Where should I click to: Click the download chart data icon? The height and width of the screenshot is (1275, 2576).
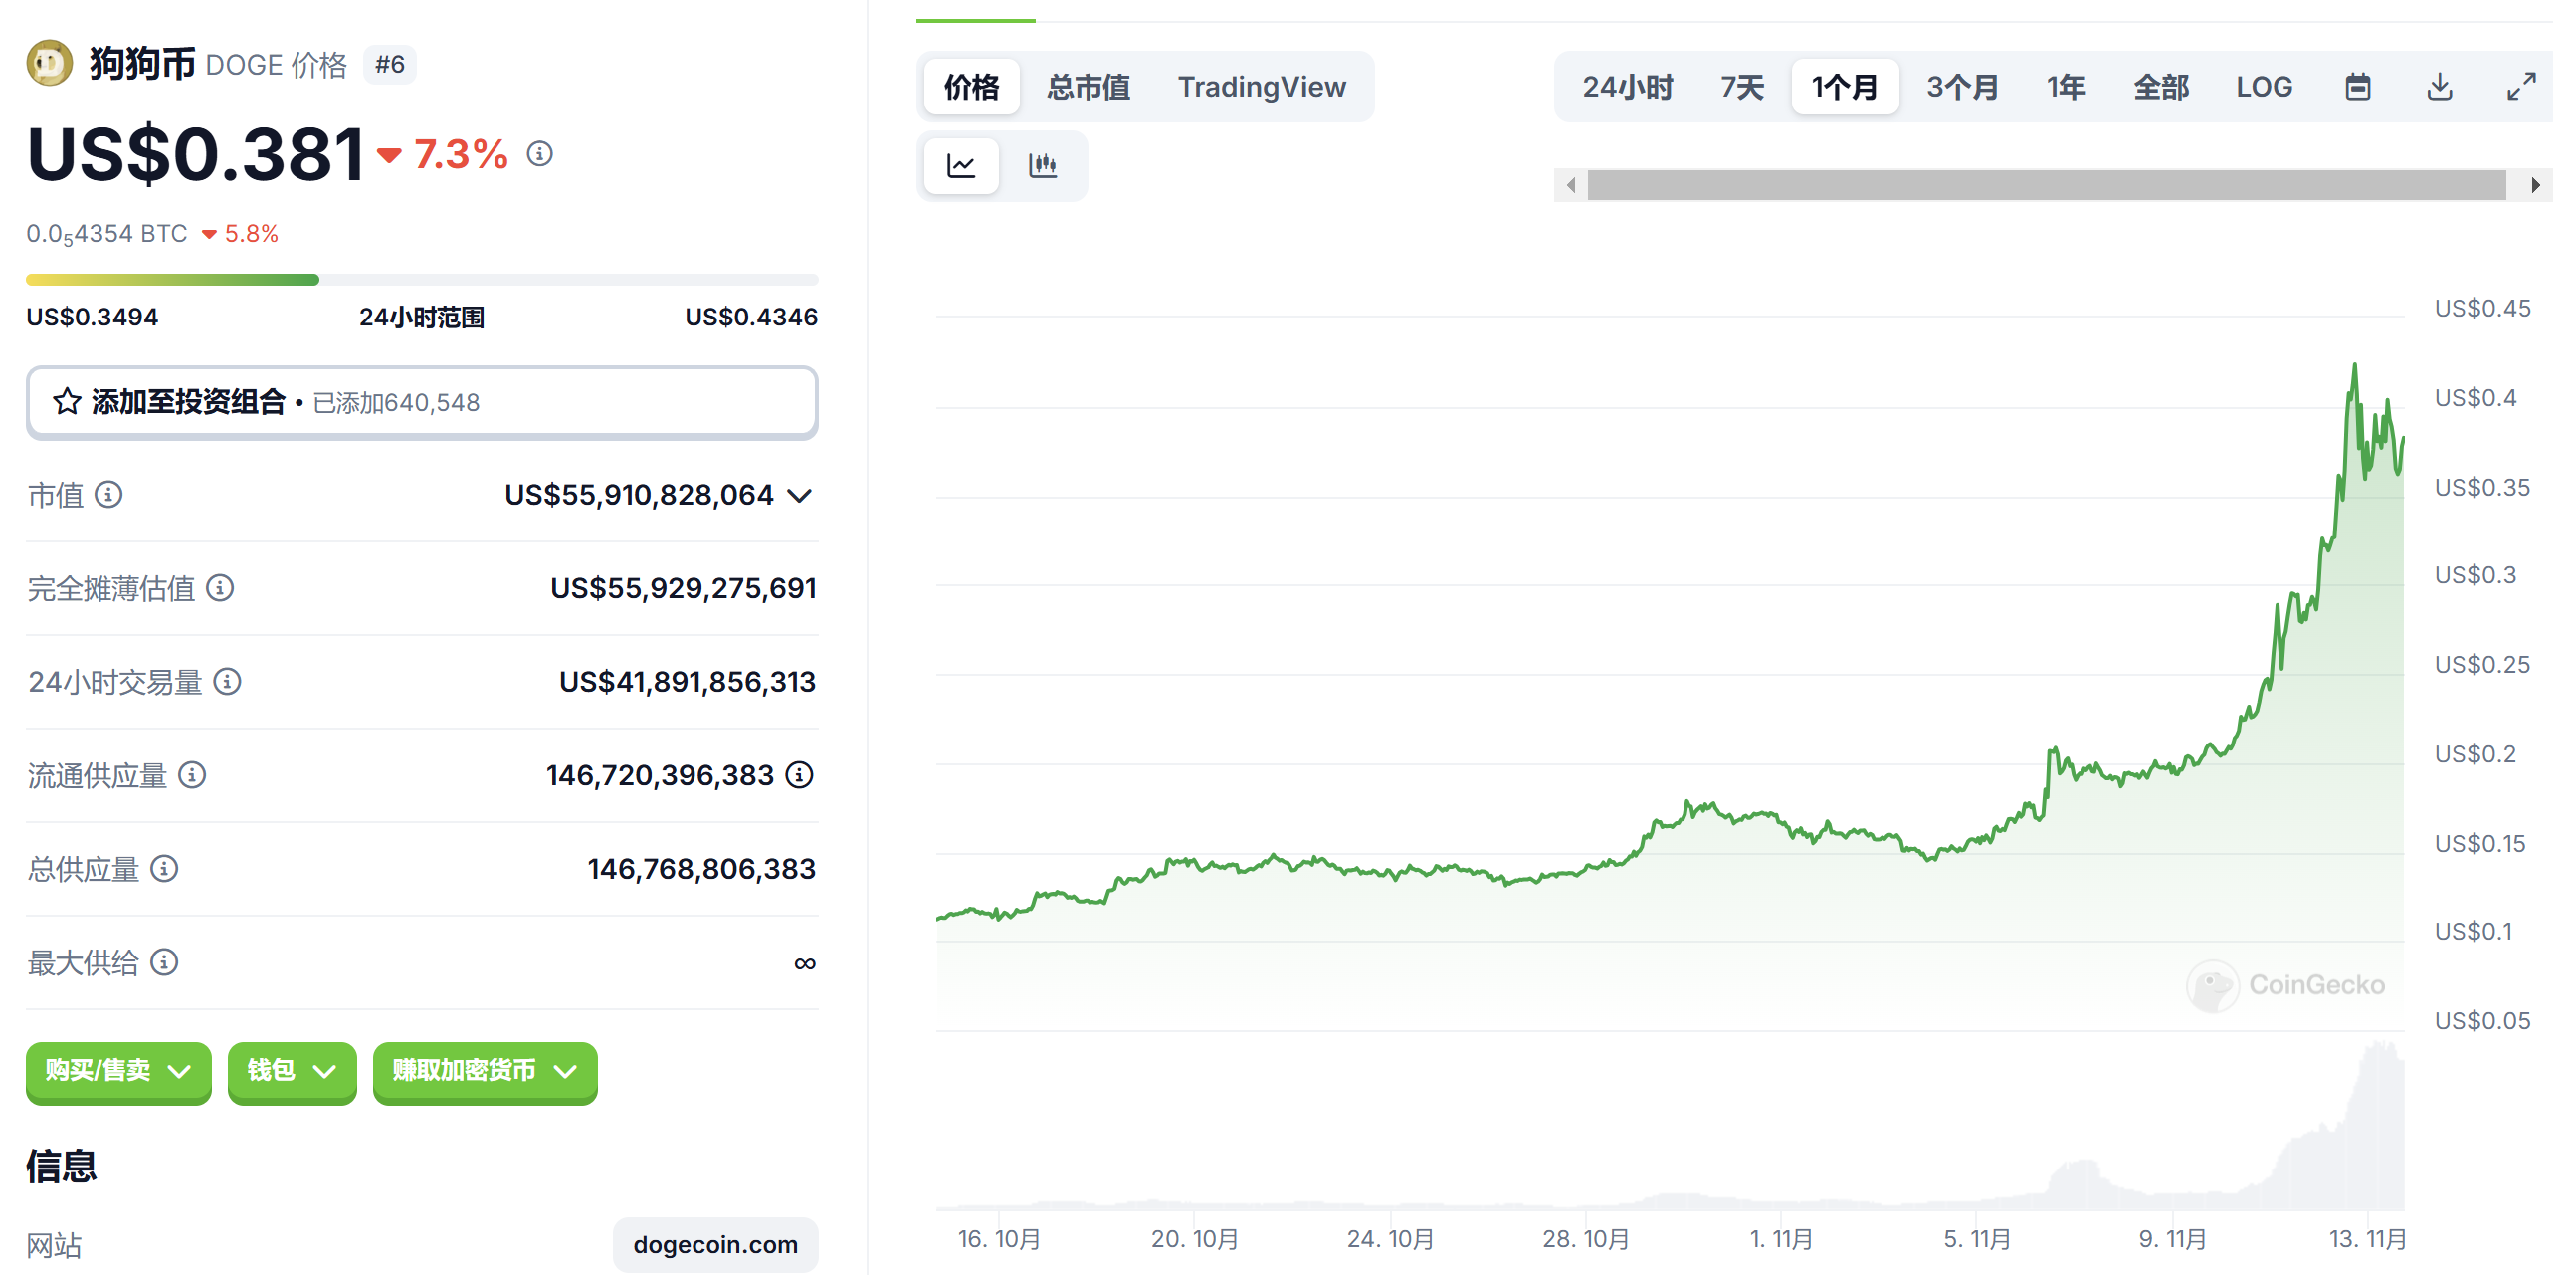click(2439, 87)
